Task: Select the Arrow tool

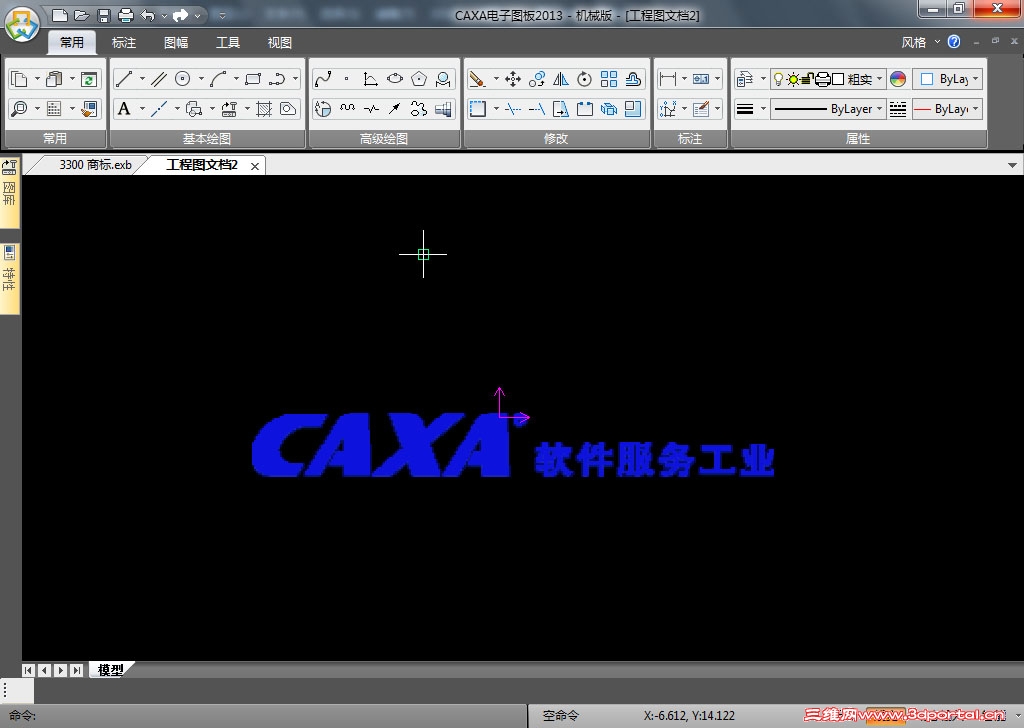Action: [395, 109]
